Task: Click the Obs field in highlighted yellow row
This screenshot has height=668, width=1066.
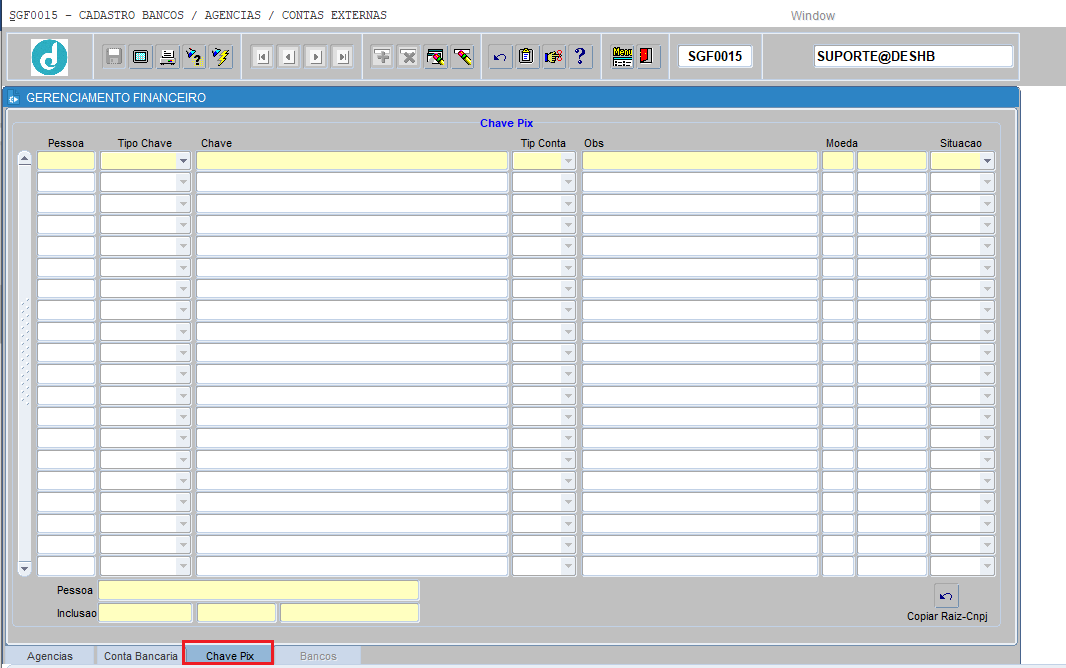Action: click(700, 161)
